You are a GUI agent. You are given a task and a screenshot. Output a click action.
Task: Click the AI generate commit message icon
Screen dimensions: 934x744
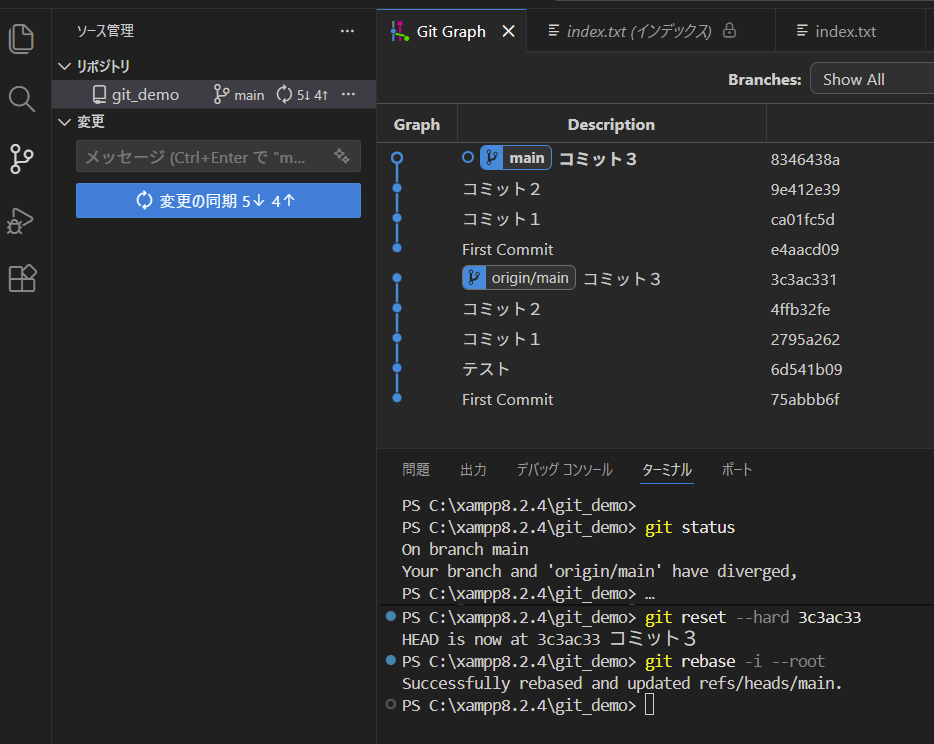pos(342,157)
